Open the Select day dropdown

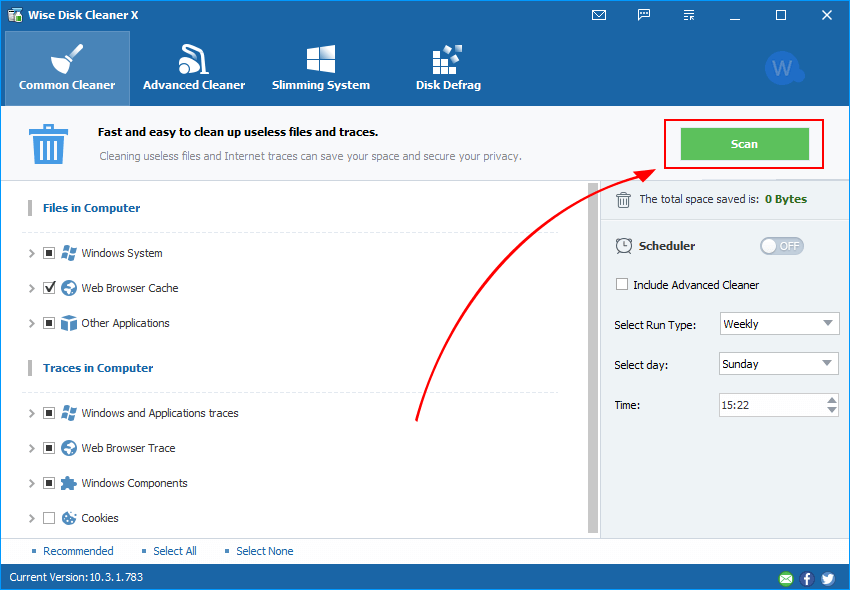tap(778, 364)
